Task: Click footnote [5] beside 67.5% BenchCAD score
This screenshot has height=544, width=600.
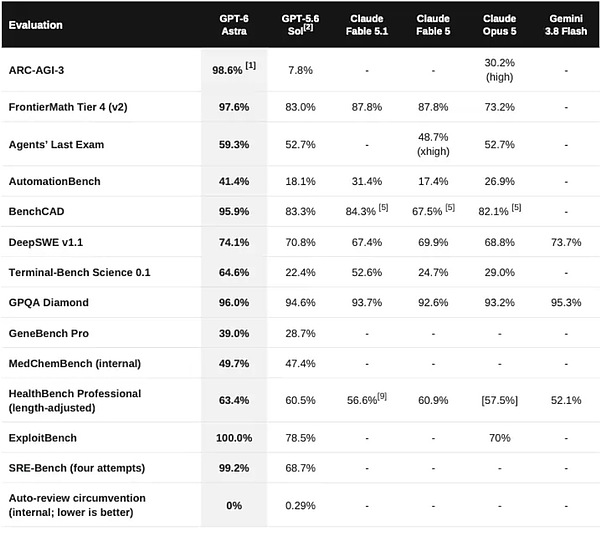Action: [450, 207]
